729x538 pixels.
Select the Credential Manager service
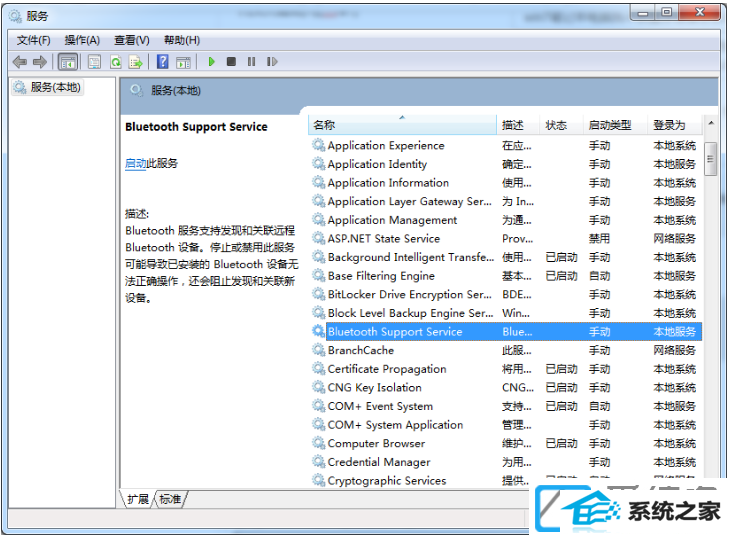pyautogui.click(x=506, y=462)
